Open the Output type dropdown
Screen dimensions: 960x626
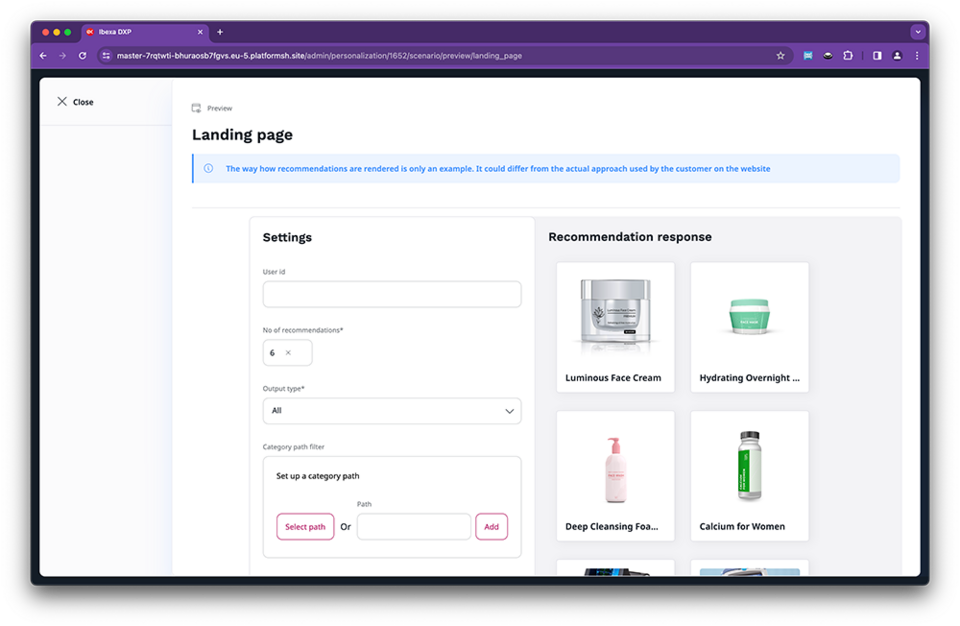tap(392, 411)
